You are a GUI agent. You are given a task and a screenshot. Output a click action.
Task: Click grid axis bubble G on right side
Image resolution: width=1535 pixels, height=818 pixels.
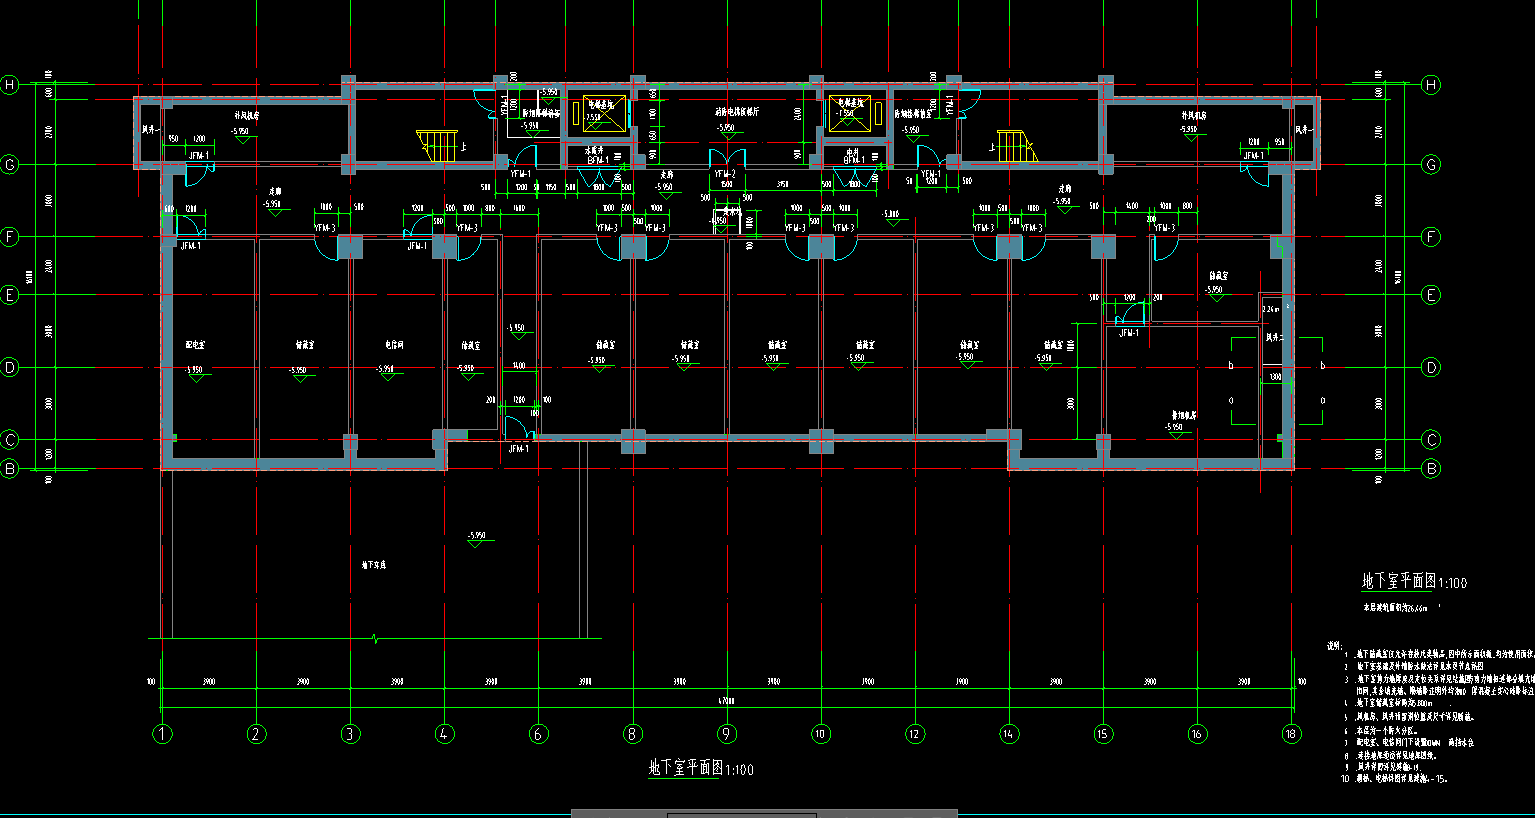[1431, 164]
